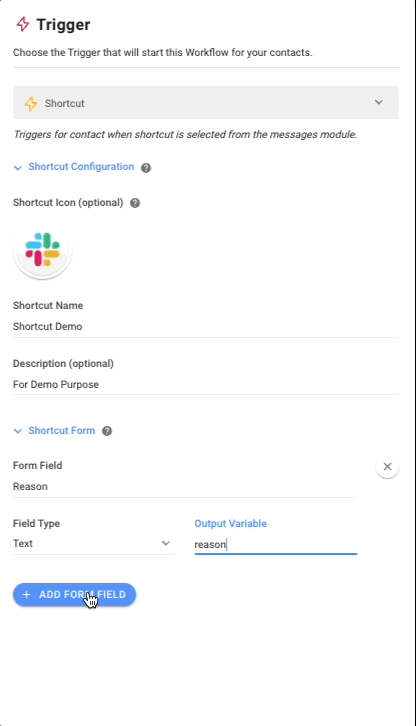Screen dimensions: 416x726
Task: Collapse the Shortcut Form section
Action: click(18, 431)
